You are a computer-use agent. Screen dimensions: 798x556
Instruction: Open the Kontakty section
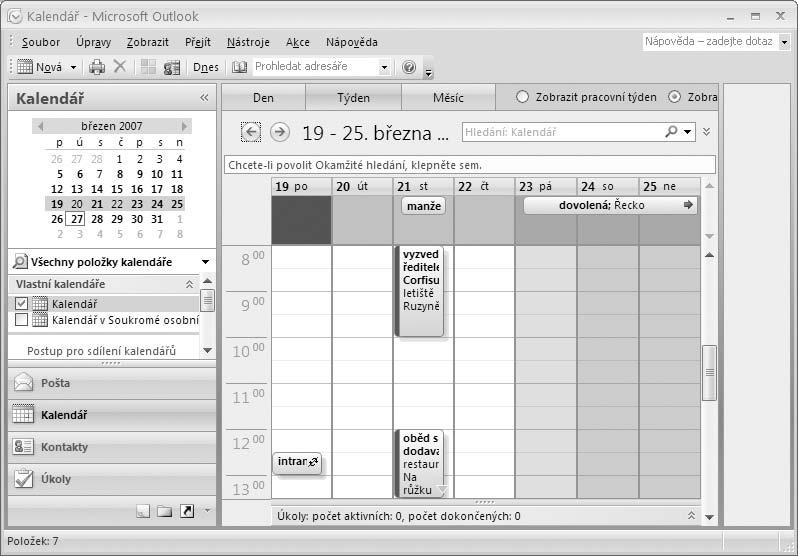point(112,447)
